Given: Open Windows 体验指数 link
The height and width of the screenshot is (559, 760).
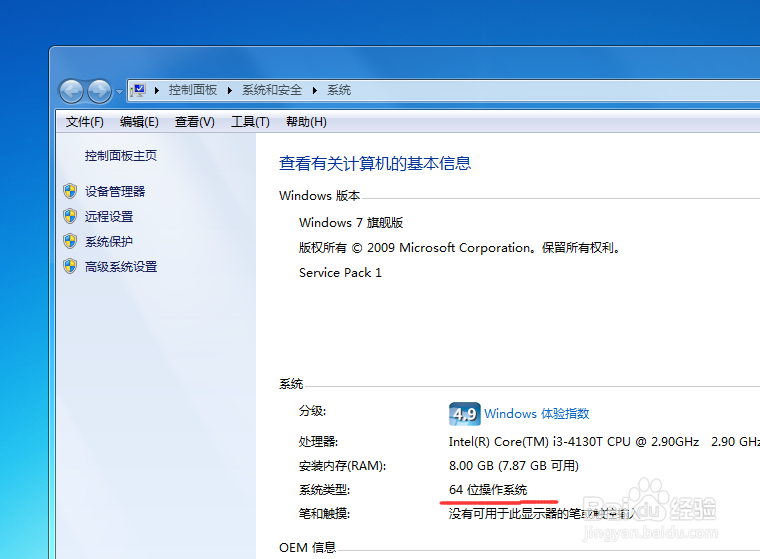Looking at the screenshot, I should 537,414.
